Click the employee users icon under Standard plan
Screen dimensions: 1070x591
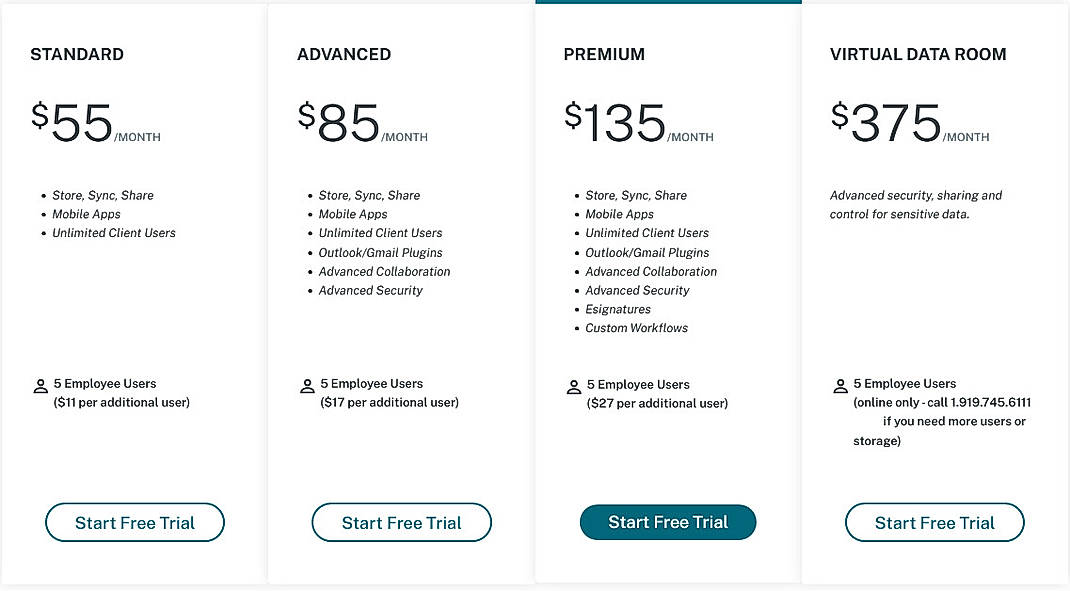click(40, 385)
